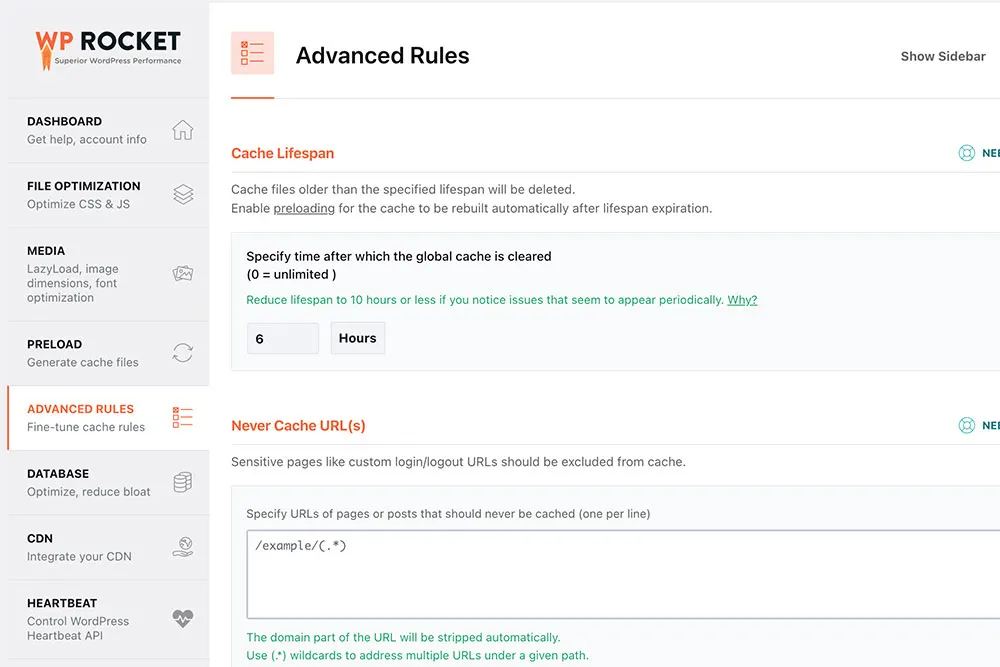Open the Hours unit dropdown
Viewport: 1000px width, 667px height.
click(357, 337)
